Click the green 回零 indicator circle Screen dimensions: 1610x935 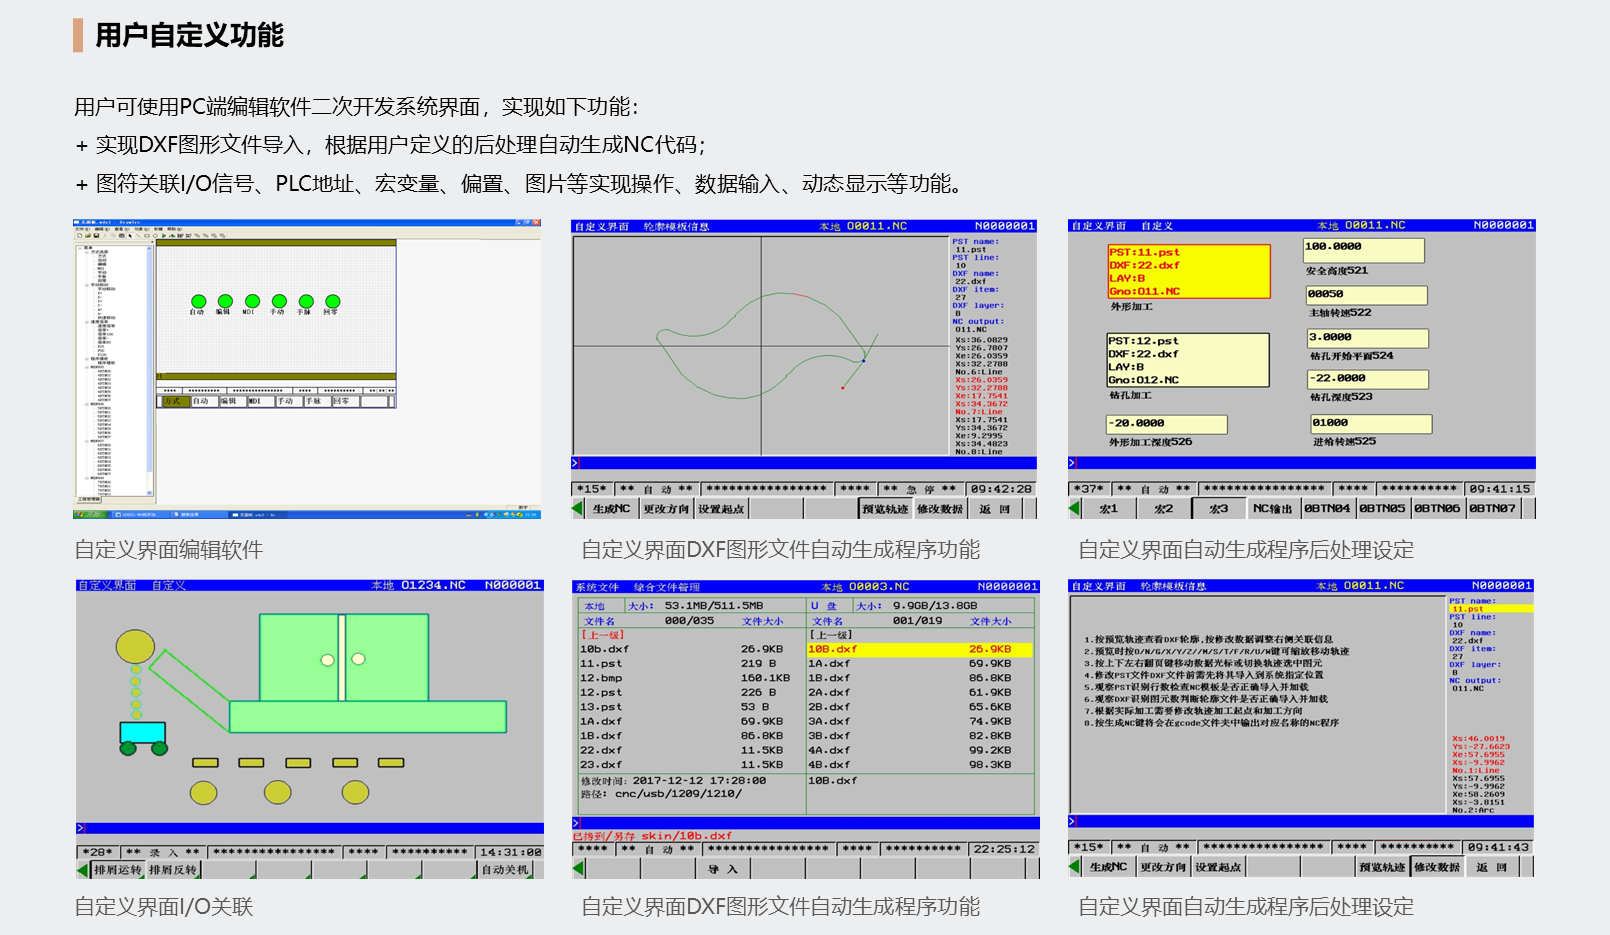pyautogui.click(x=333, y=302)
